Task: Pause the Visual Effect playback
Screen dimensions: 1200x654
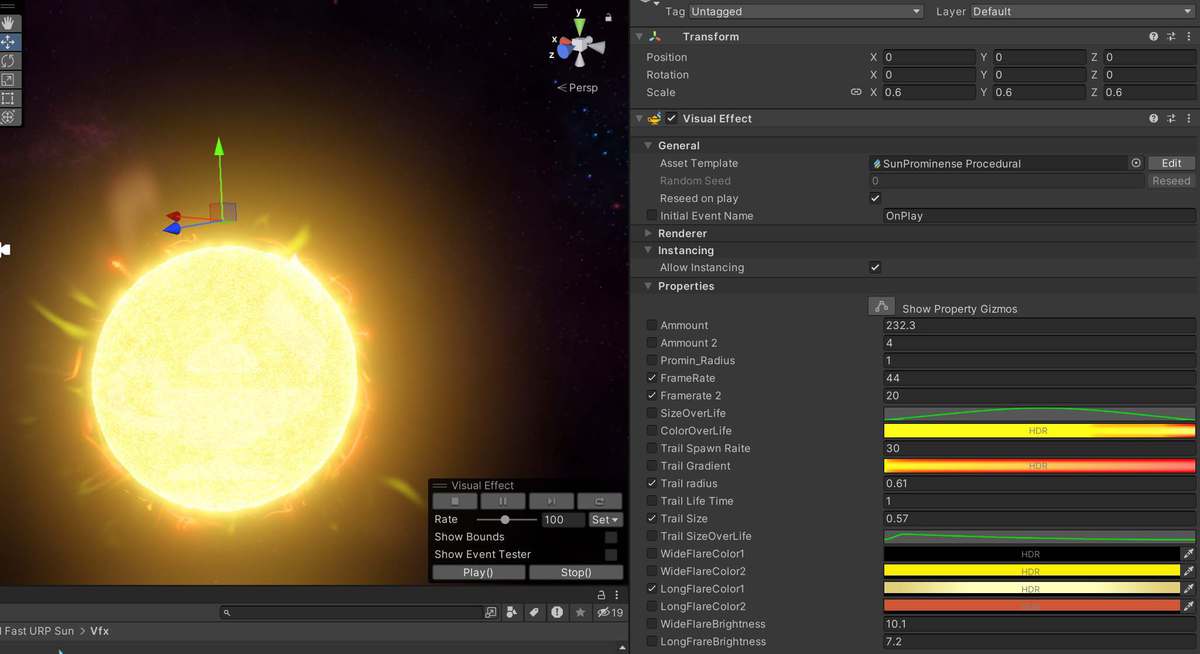Action: (503, 501)
